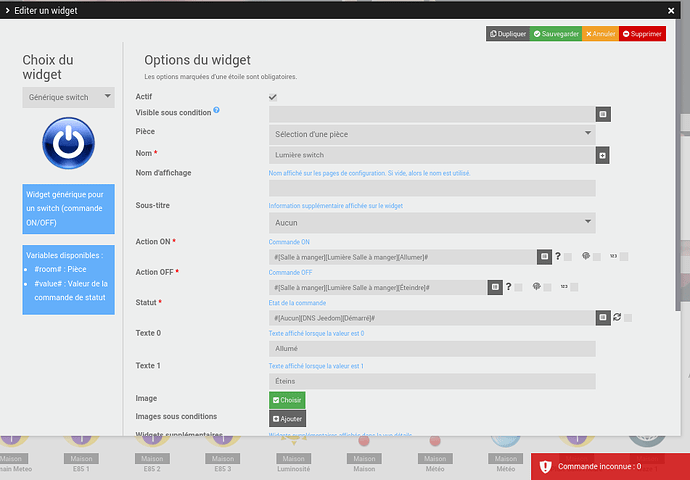
Task: Click the Options du widget heading
Action: 198,60
